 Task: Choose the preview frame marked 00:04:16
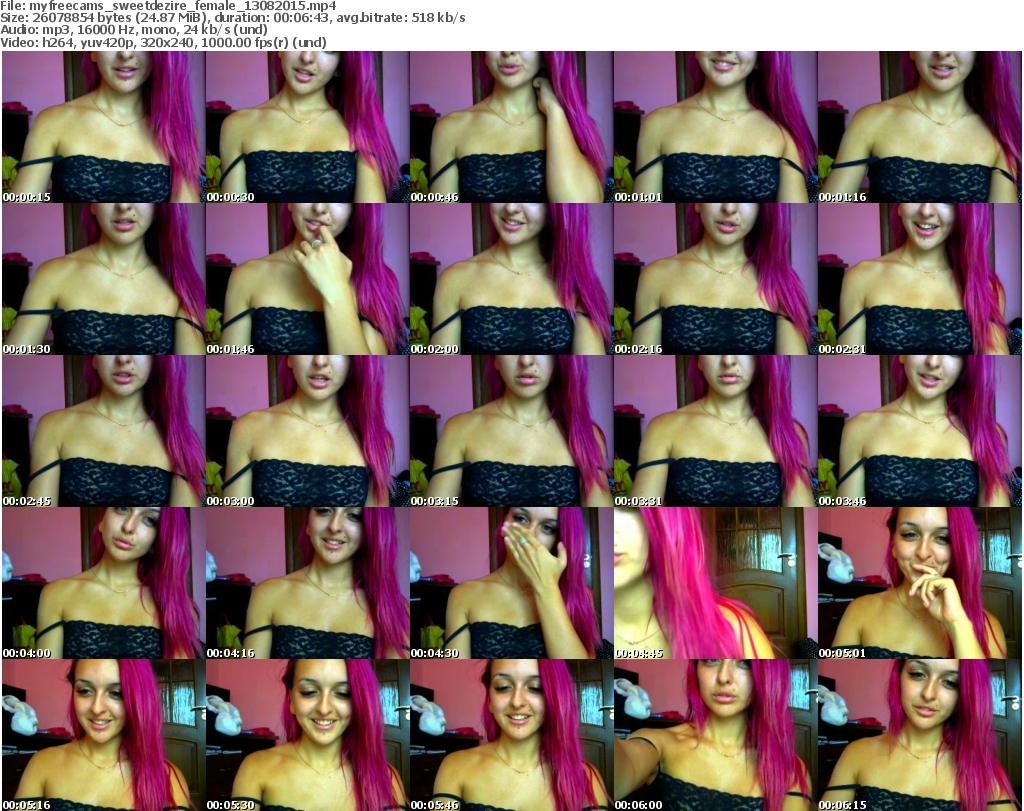pos(307,584)
